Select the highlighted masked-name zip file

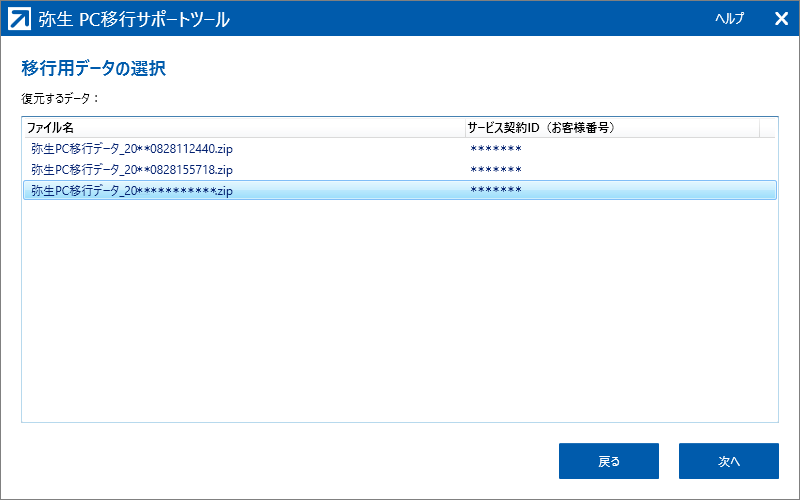[x=131, y=190]
